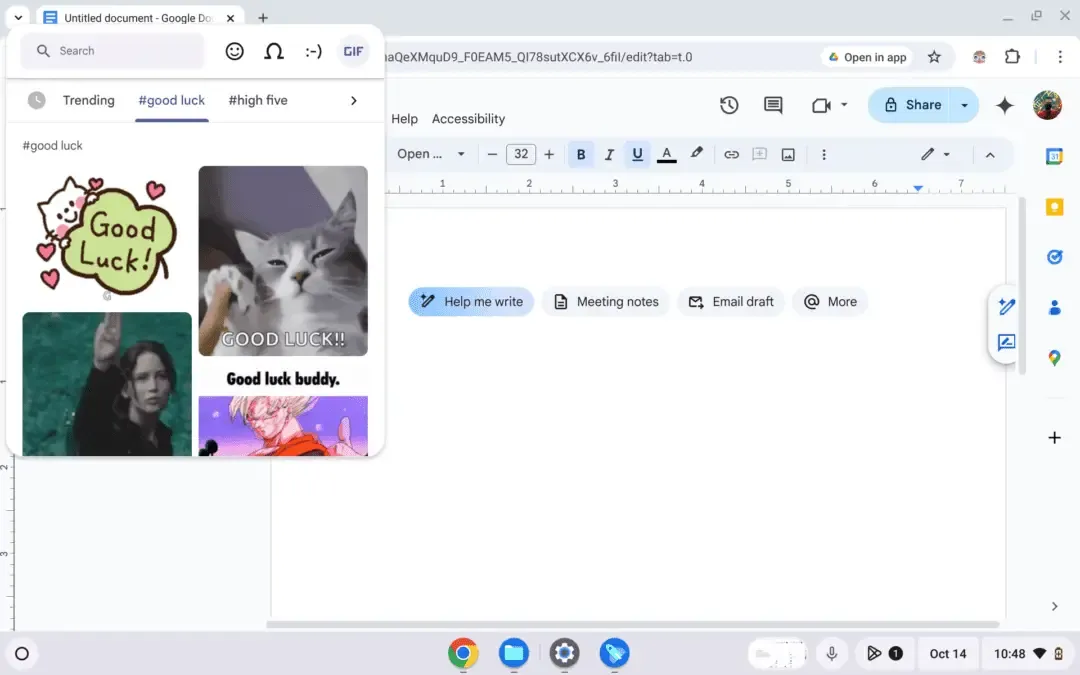Click the GIF search field
Viewport: 1080px width, 675px height.
pyautogui.click(x=112, y=51)
